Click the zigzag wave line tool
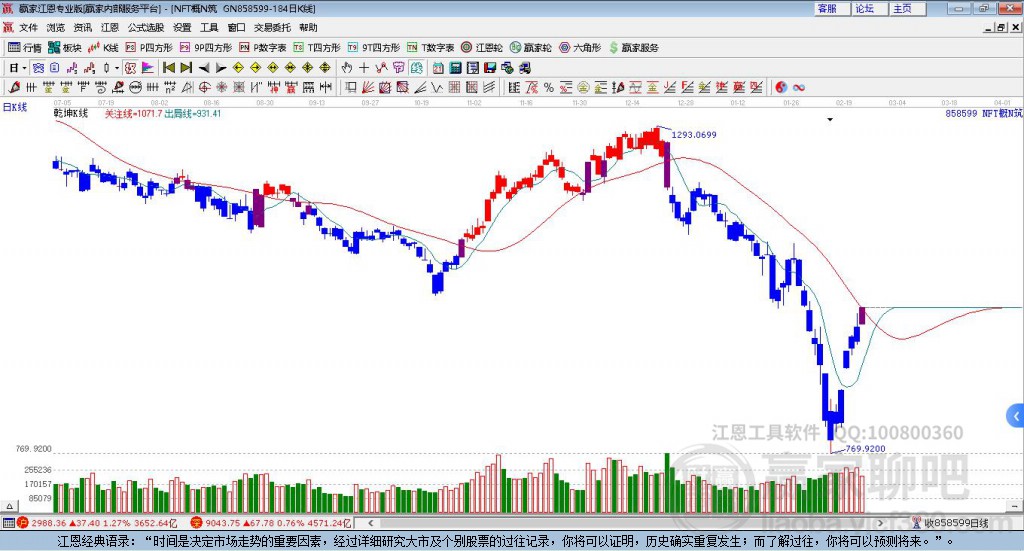This screenshot has height=551, width=1024. 438,87
